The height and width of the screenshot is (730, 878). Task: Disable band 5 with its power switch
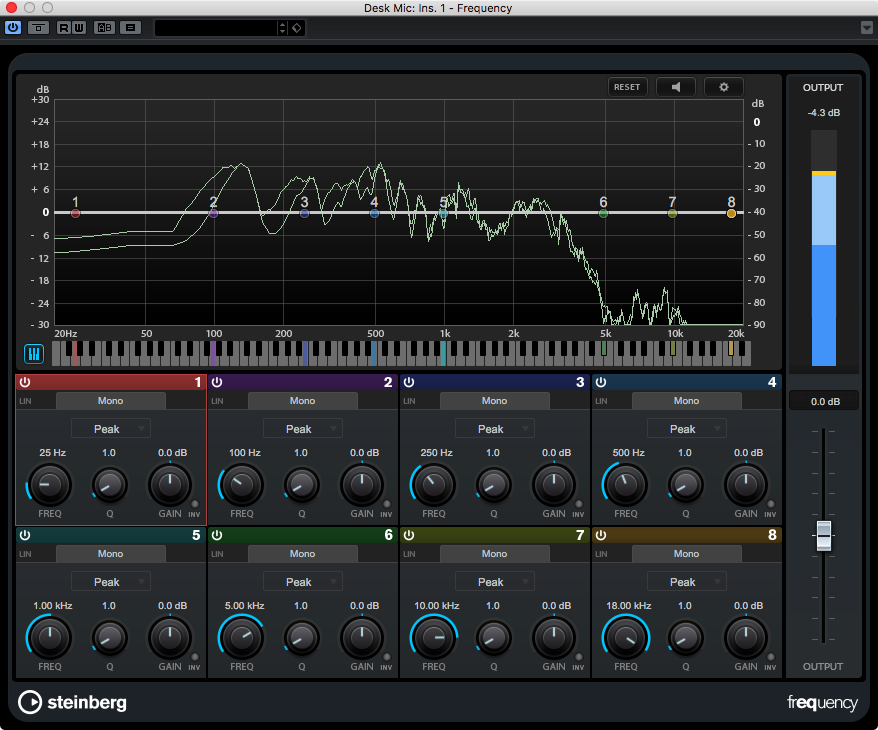point(23,535)
